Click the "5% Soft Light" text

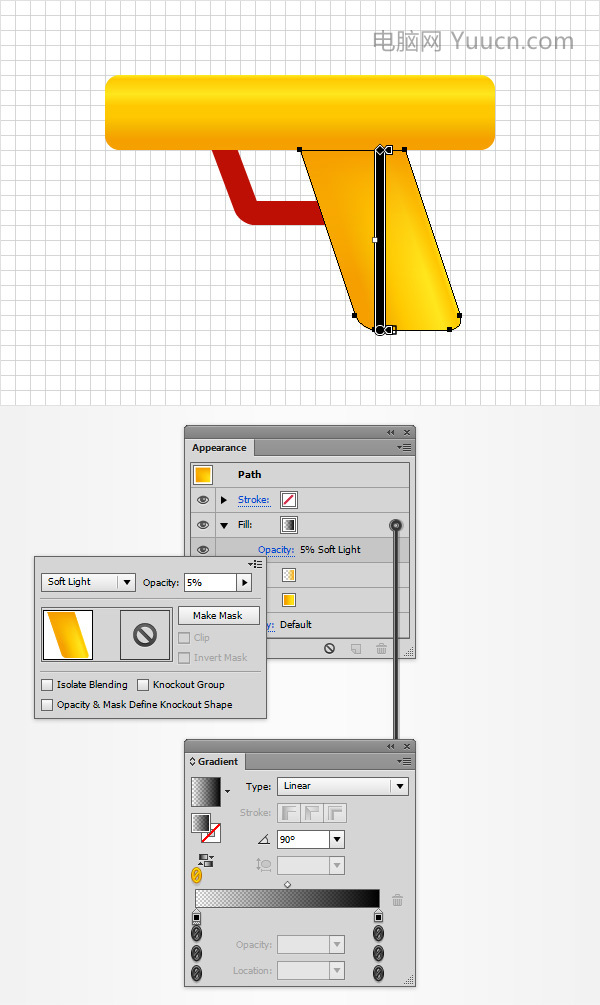click(x=330, y=550)
